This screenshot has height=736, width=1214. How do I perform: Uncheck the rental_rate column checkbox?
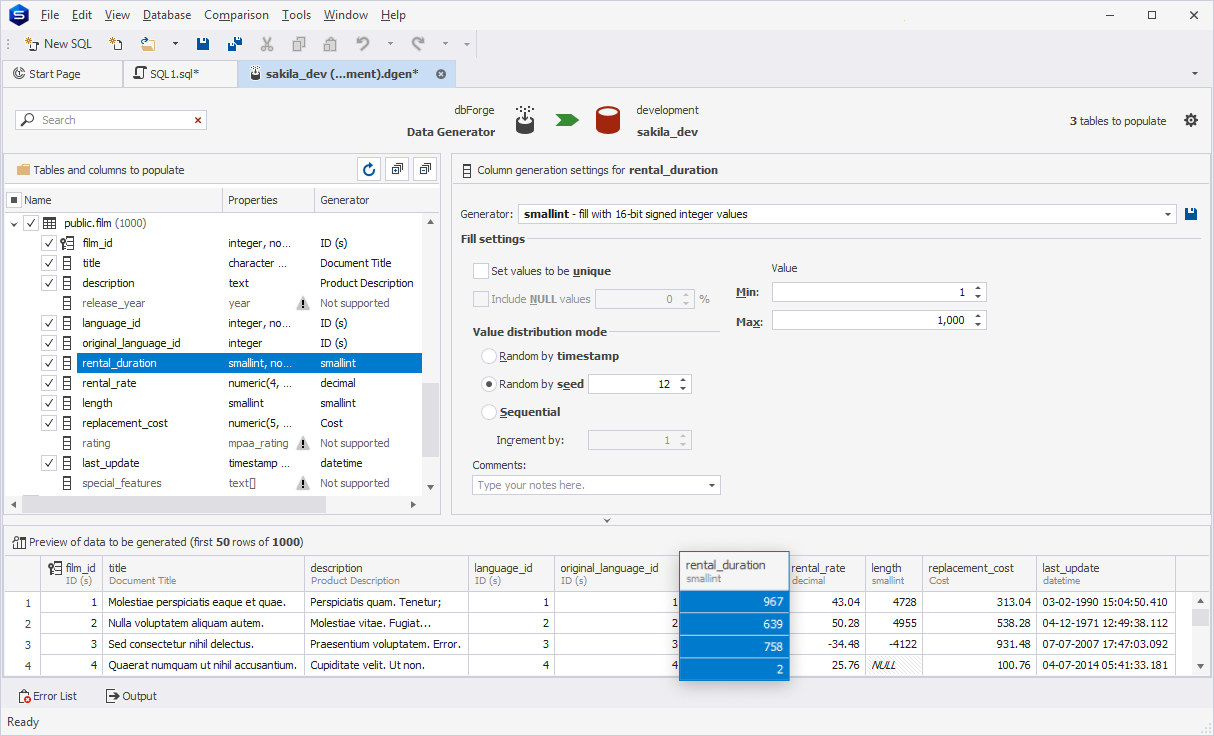tap(48, 383)
